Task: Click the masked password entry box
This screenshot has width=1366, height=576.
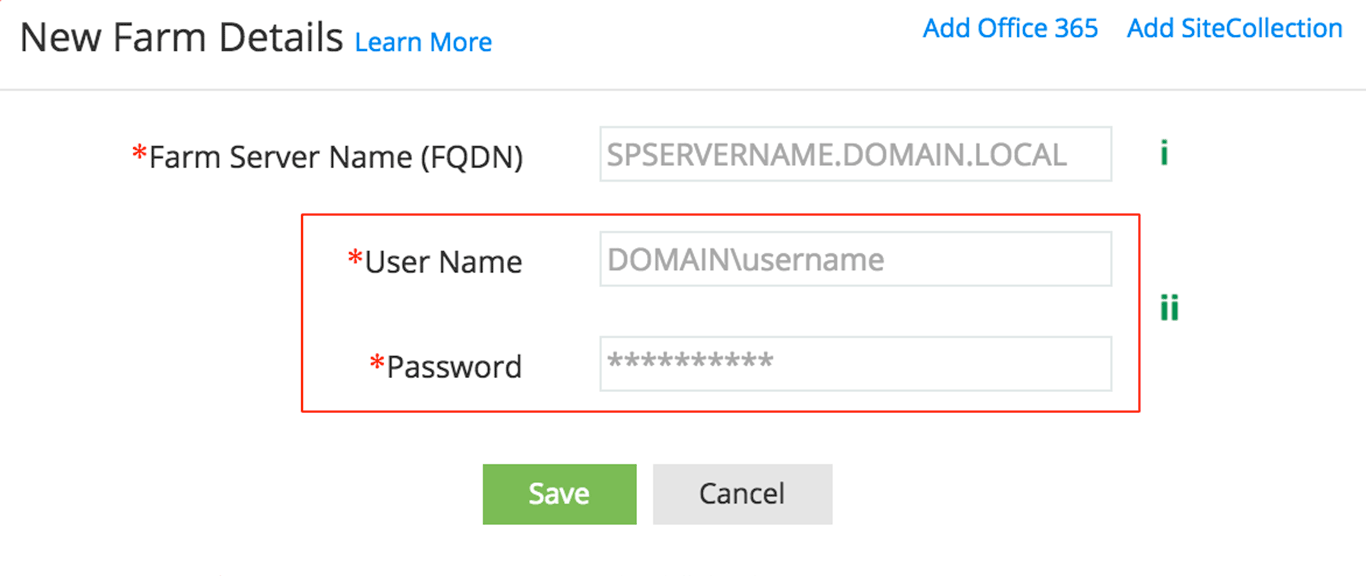Action: pos(855,363)
